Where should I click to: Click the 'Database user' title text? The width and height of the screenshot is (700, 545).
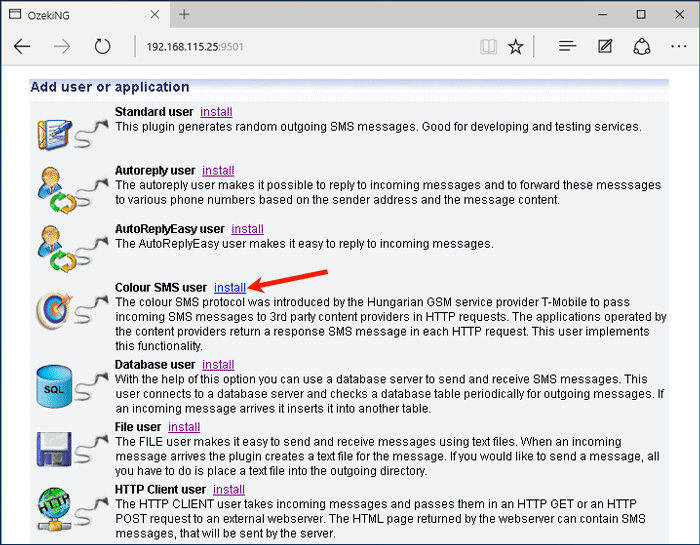coord(155,364)
